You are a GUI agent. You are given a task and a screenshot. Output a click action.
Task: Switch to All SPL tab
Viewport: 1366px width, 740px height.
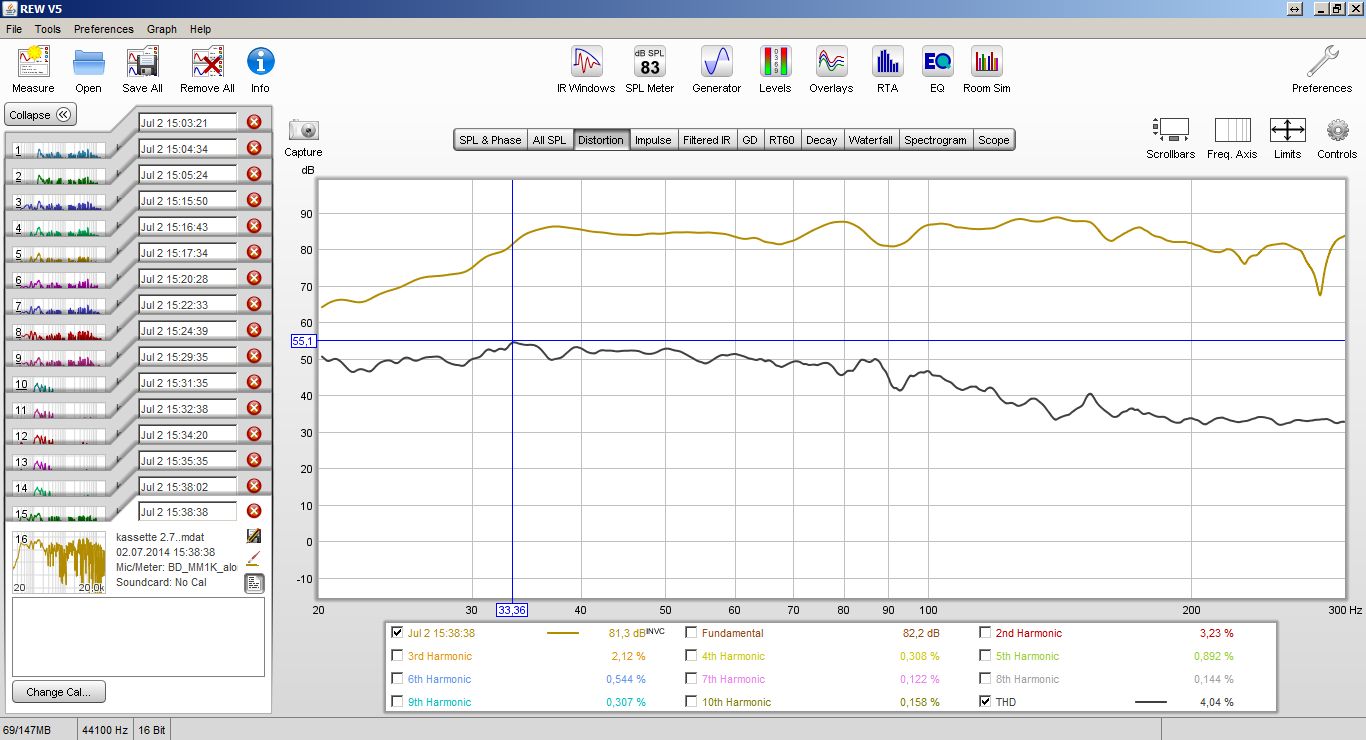(x=550, y=140)
